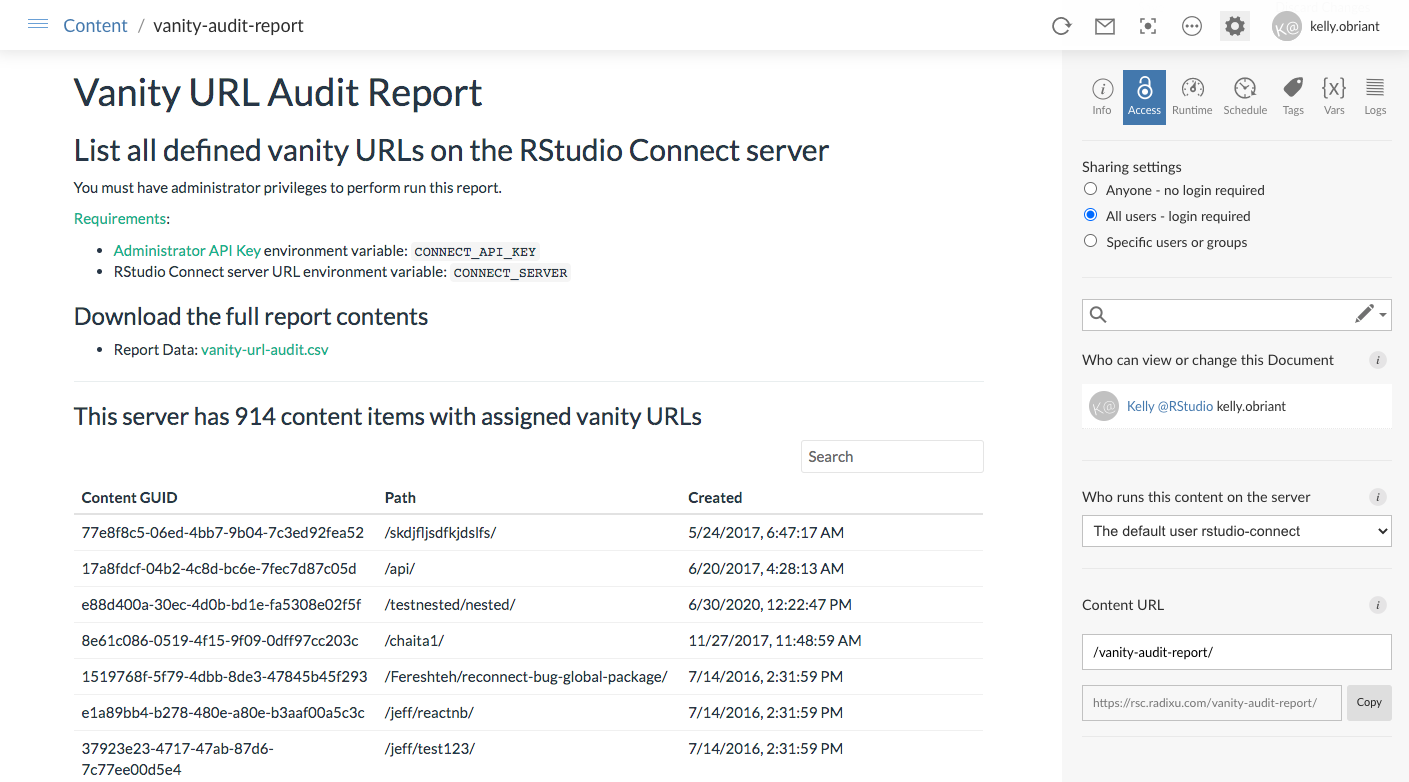Open 'The default user rstudio-connect' dropdown
The width and height of the screenshot is (1409, 782).
(x=1237, y=531)
